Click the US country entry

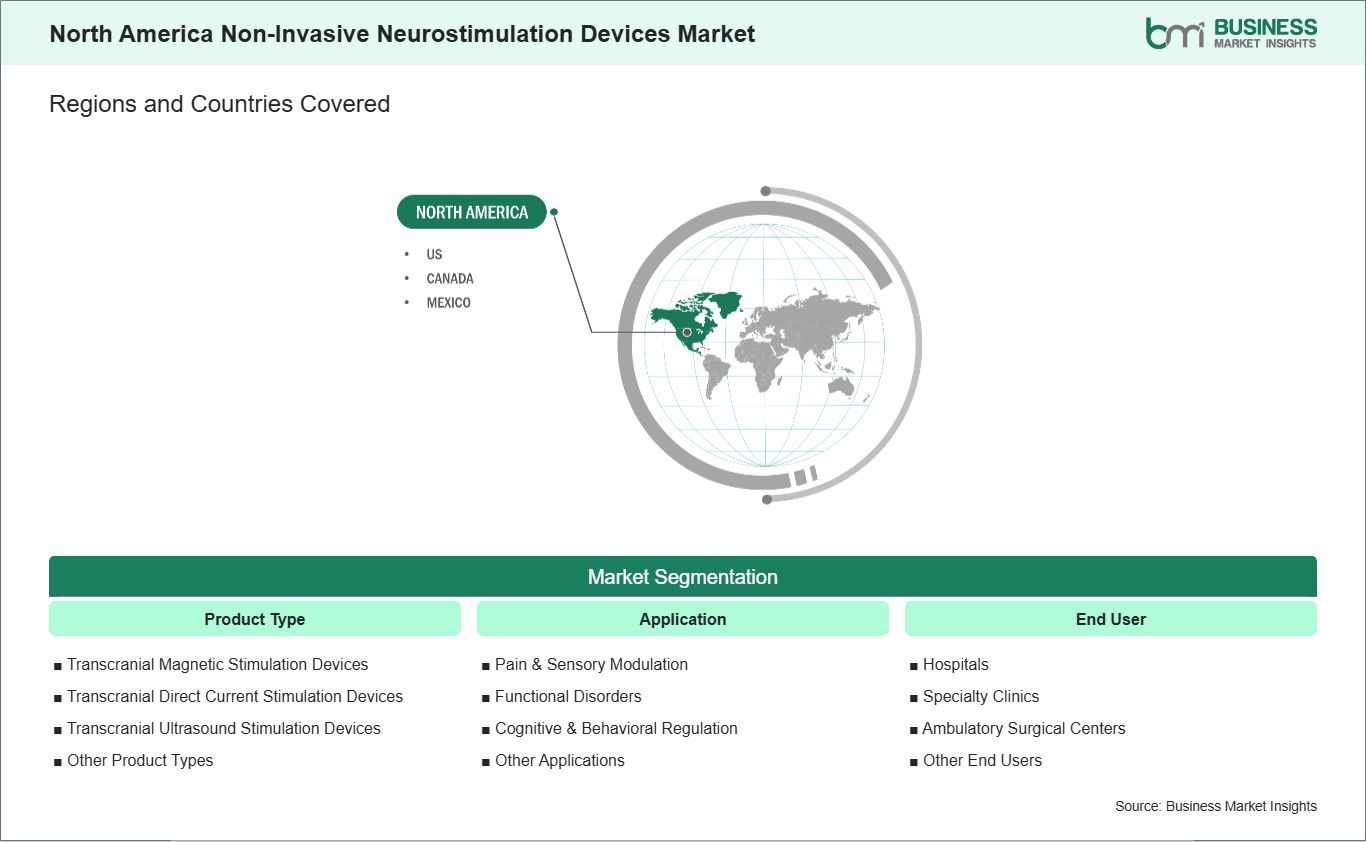point(434,254)
